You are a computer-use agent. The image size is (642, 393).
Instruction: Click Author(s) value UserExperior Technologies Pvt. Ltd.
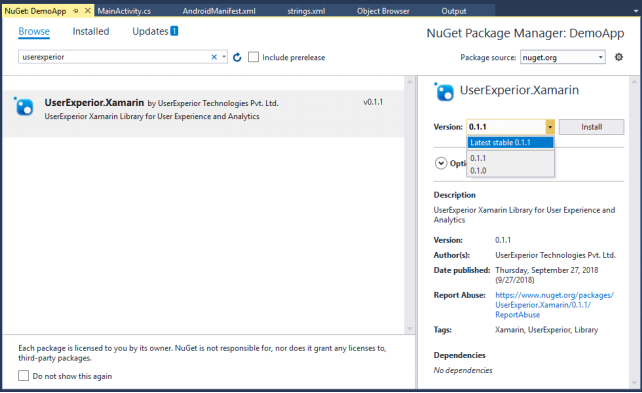[555, 255]
